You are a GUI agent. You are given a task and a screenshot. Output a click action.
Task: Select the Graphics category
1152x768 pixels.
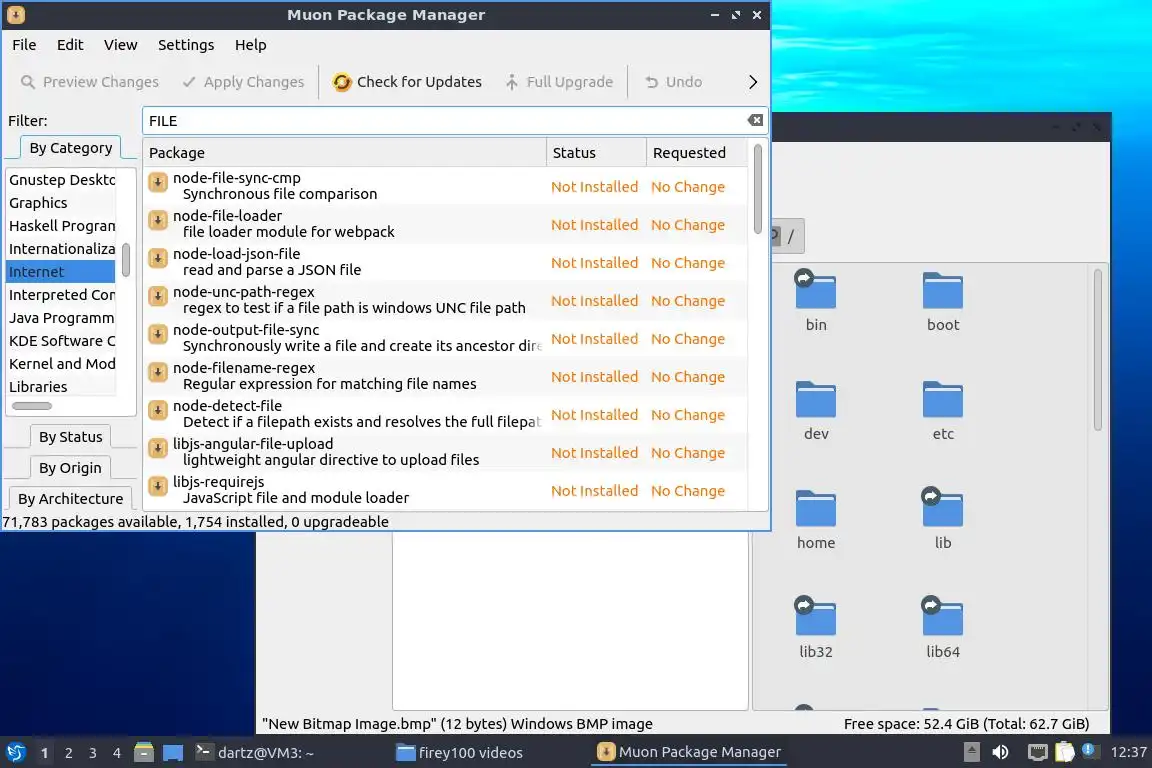[61, 203]
